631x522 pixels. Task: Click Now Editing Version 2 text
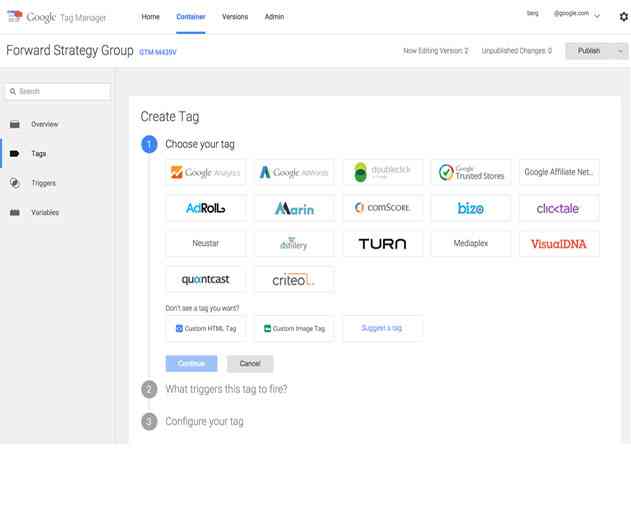point(436,51)
